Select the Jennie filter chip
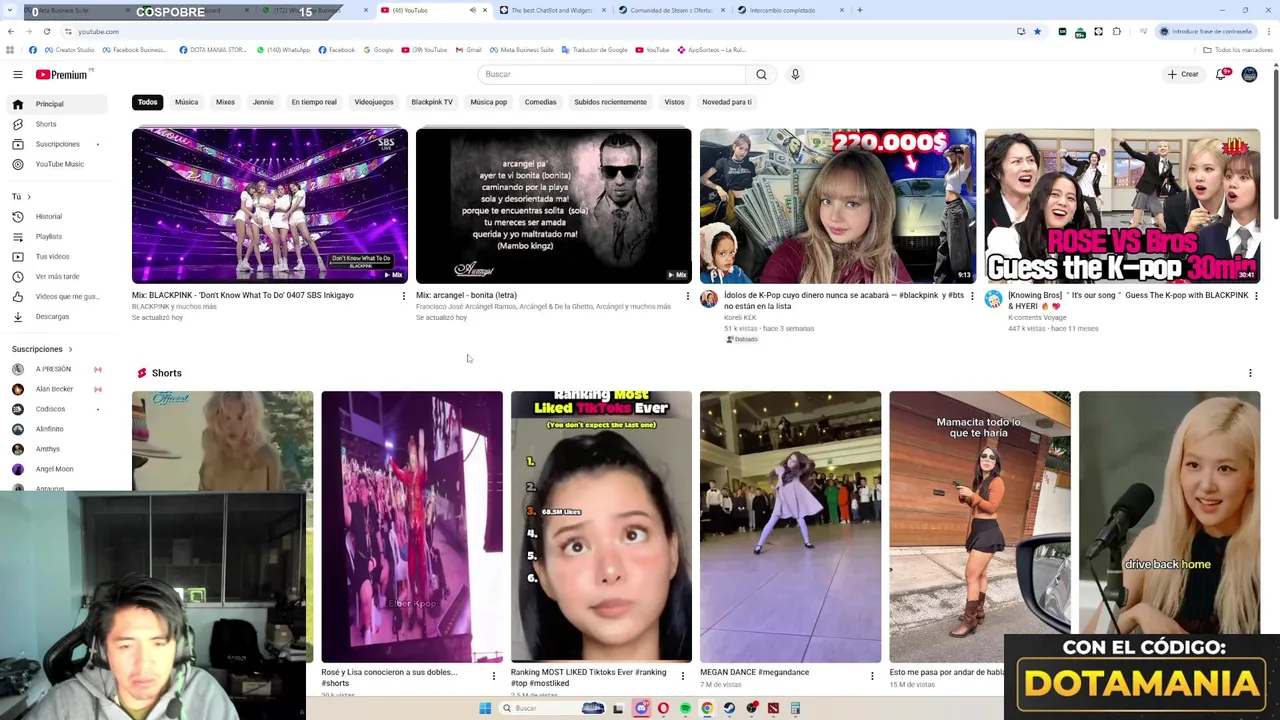Image resolution: width=1280 pixels, height=720 pixels. click(x=263, y=102)
